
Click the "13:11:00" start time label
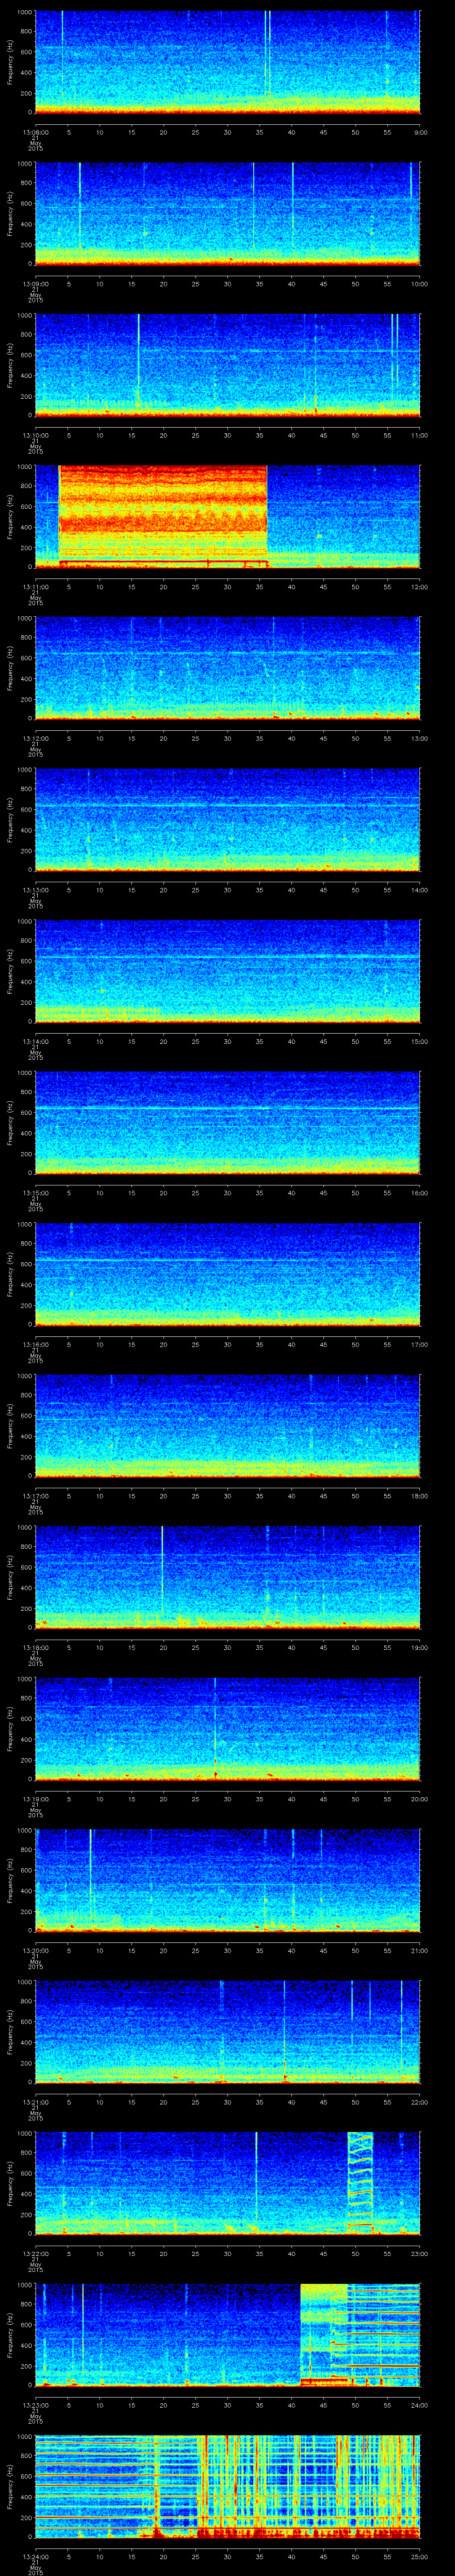(35, 587)
